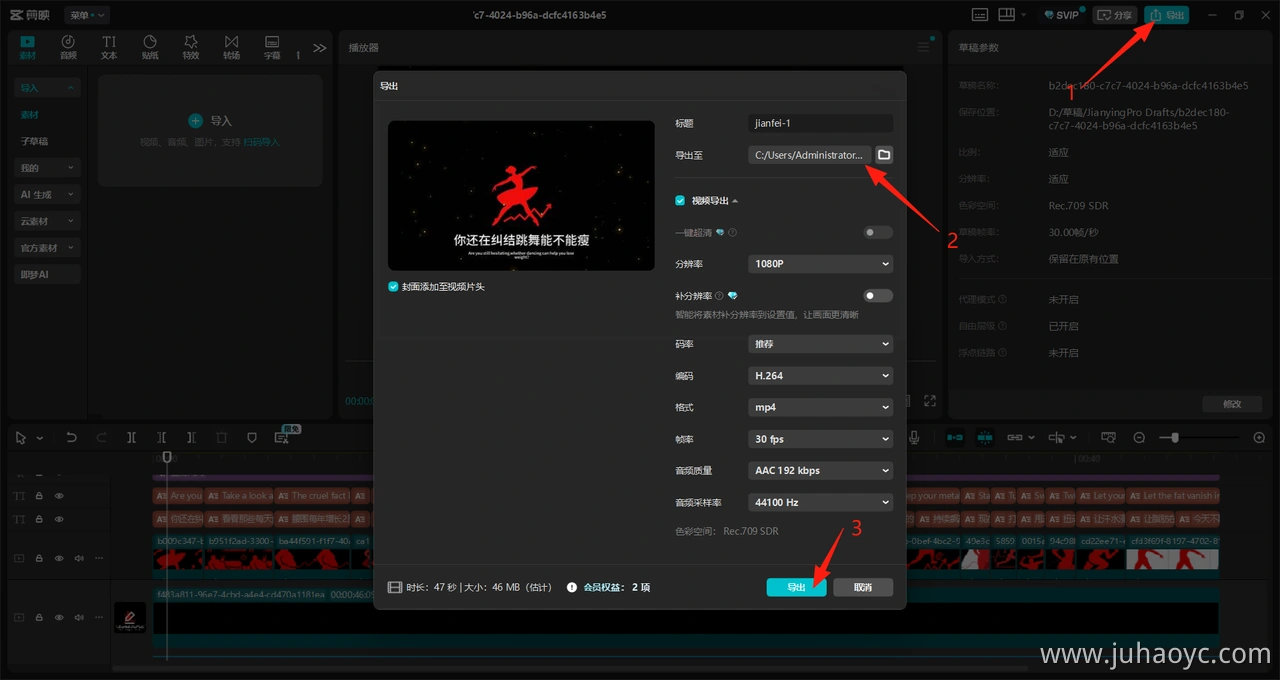Image resolution: width=1280 pixels, height=680 pixels.
Task: Click the 扫码导入 link
Action: 263,142
